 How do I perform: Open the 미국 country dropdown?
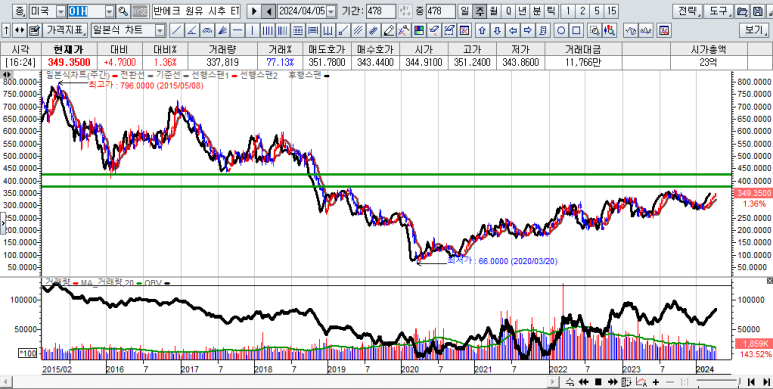[61, 11]
